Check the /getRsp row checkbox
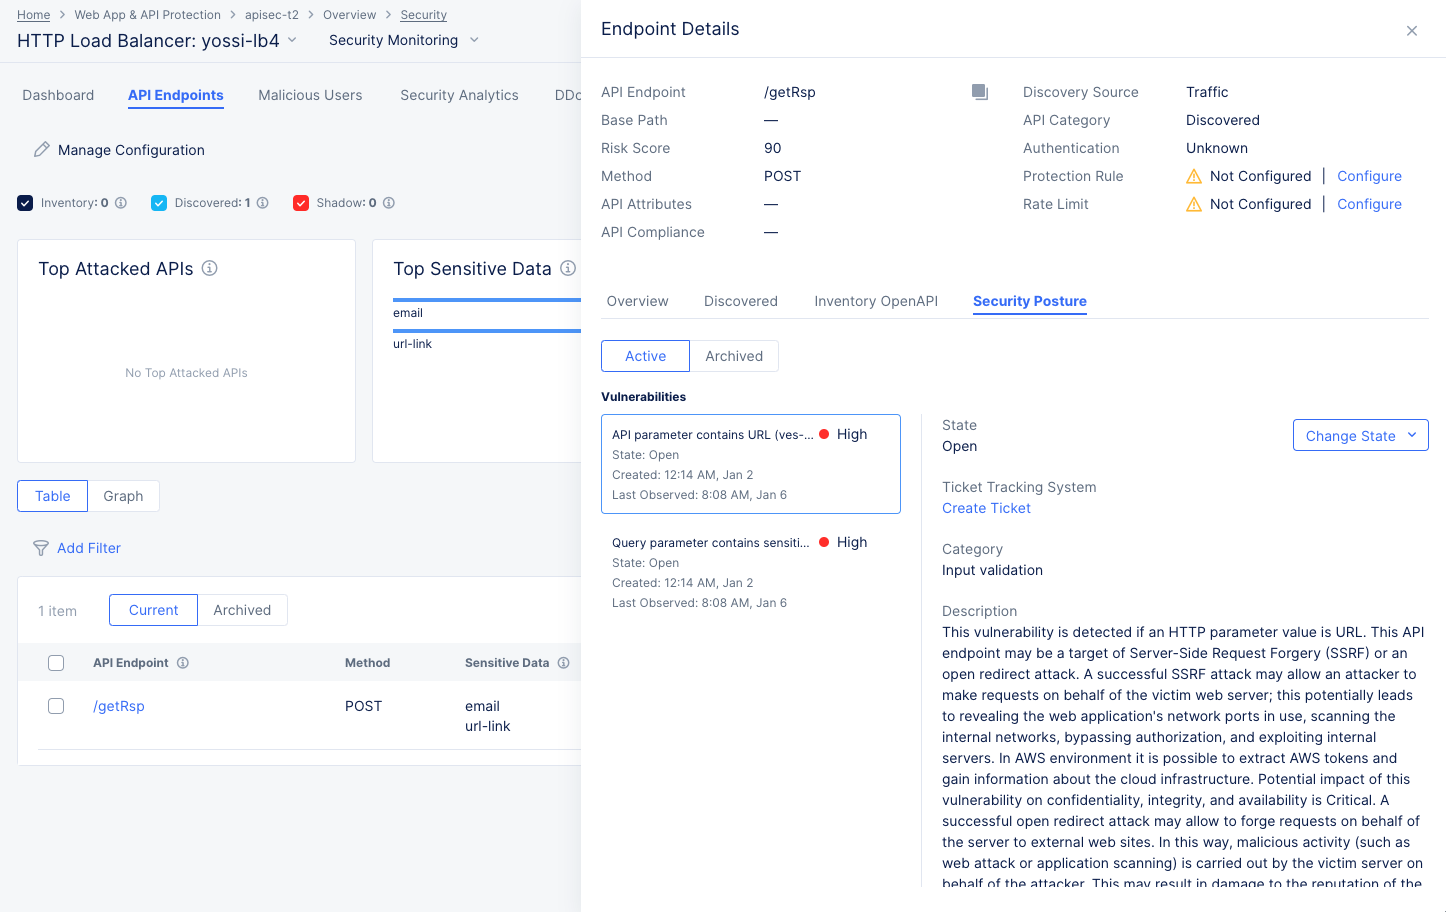The height and width of the screenshot is (912, 1446). (56, 705)
